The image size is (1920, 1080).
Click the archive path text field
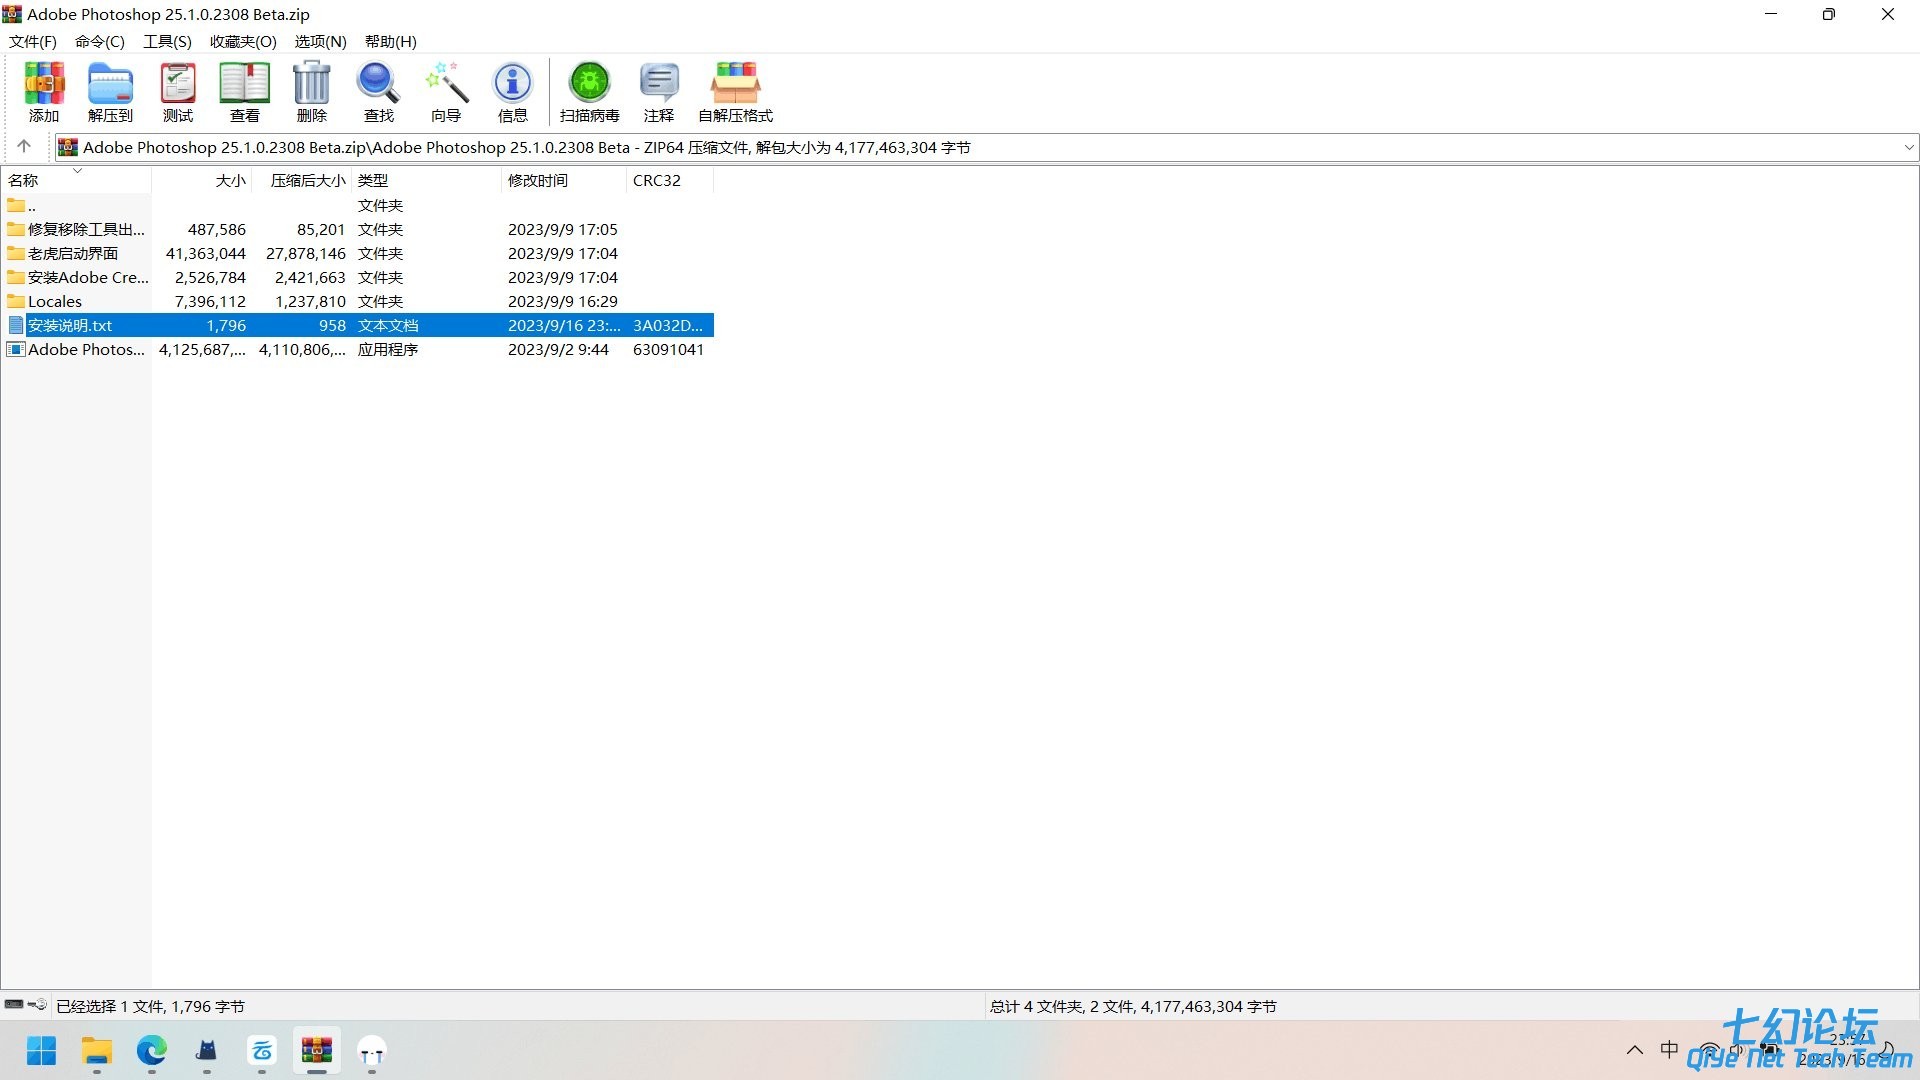pos(986,147)
